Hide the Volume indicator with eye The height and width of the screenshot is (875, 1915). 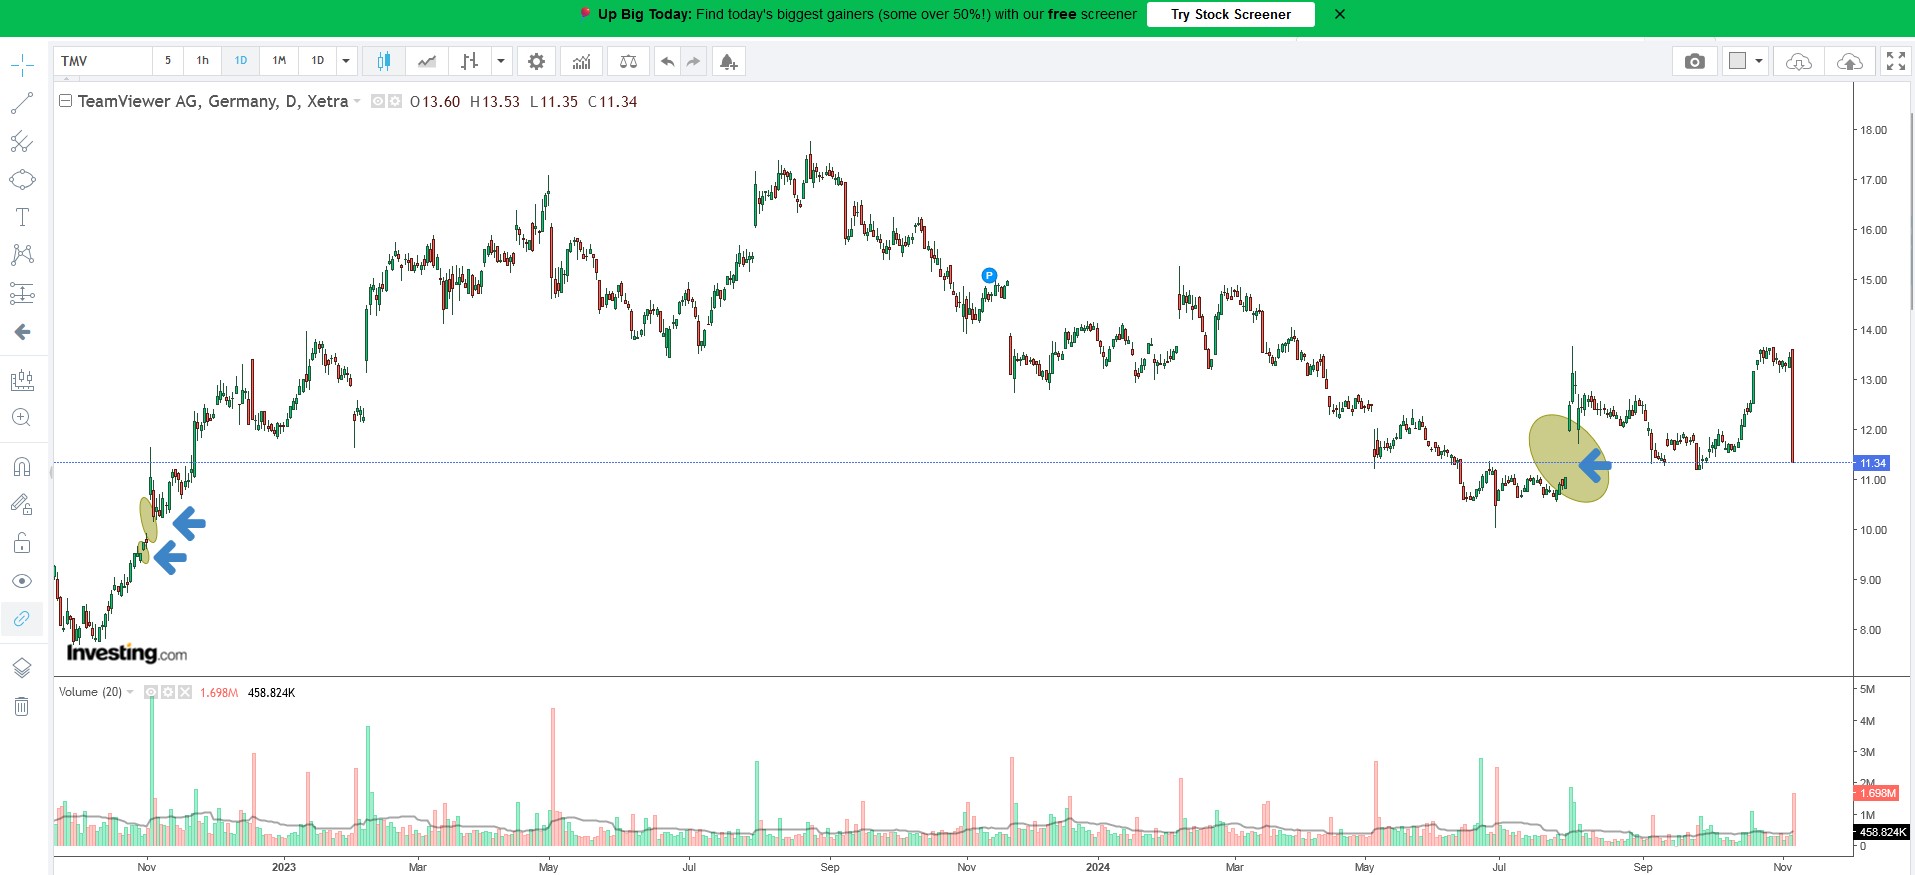151,692
